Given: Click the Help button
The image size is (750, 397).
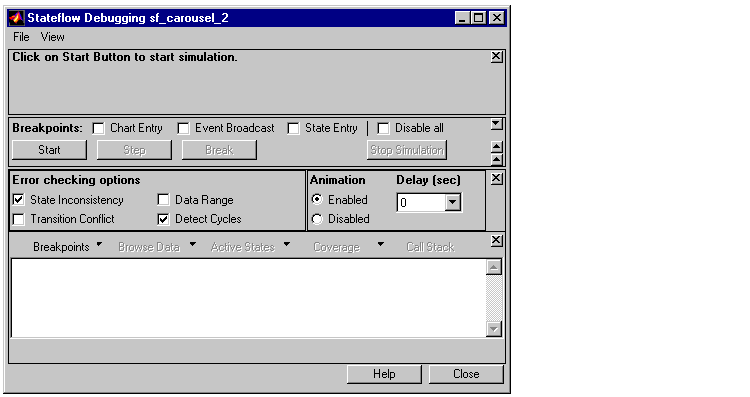Looking at the screenshot, I should [384, 374].
